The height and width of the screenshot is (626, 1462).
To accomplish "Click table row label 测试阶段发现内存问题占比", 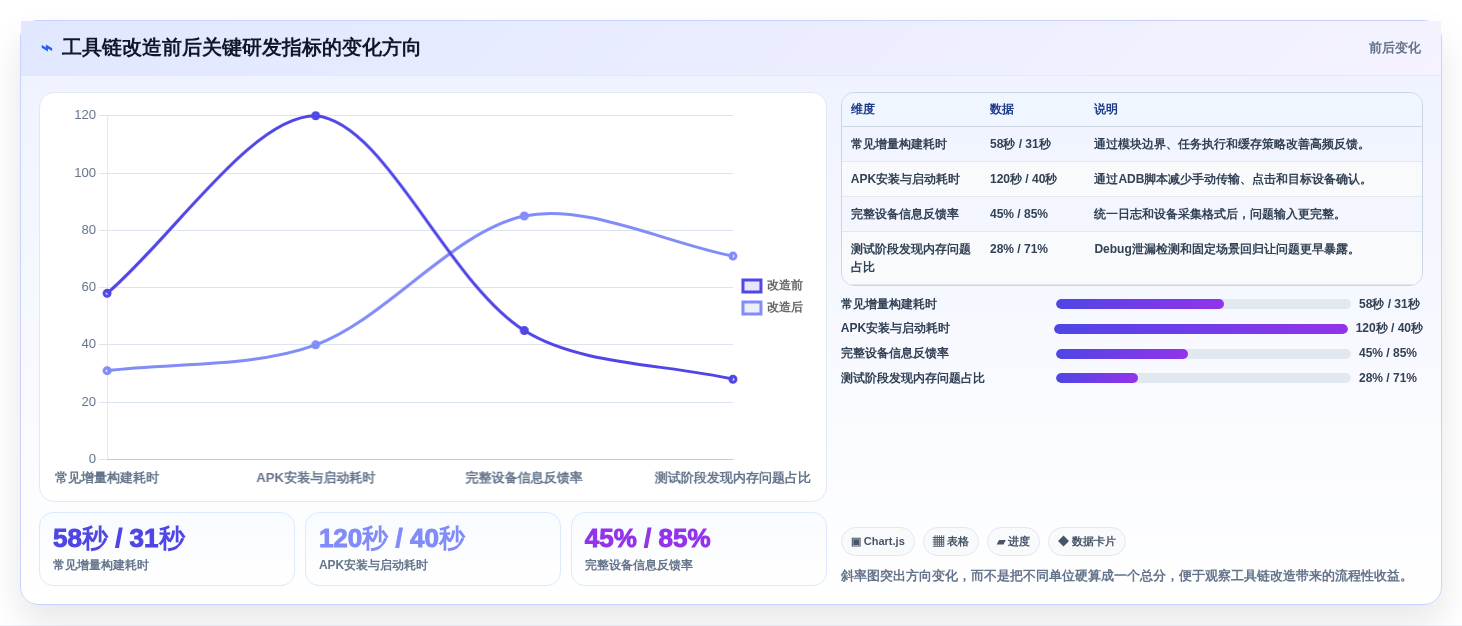I will [911, 258].
